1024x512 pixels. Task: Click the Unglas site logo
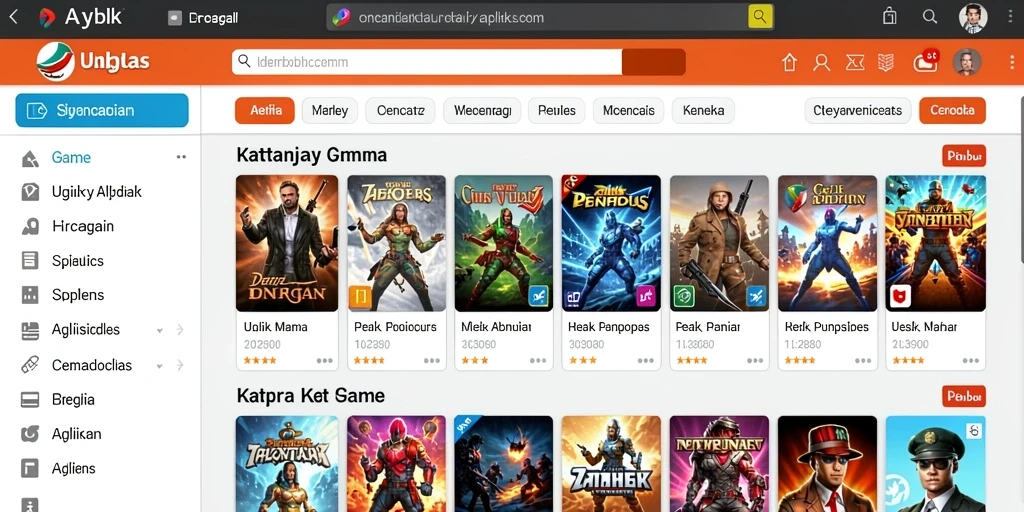(93, 62)
